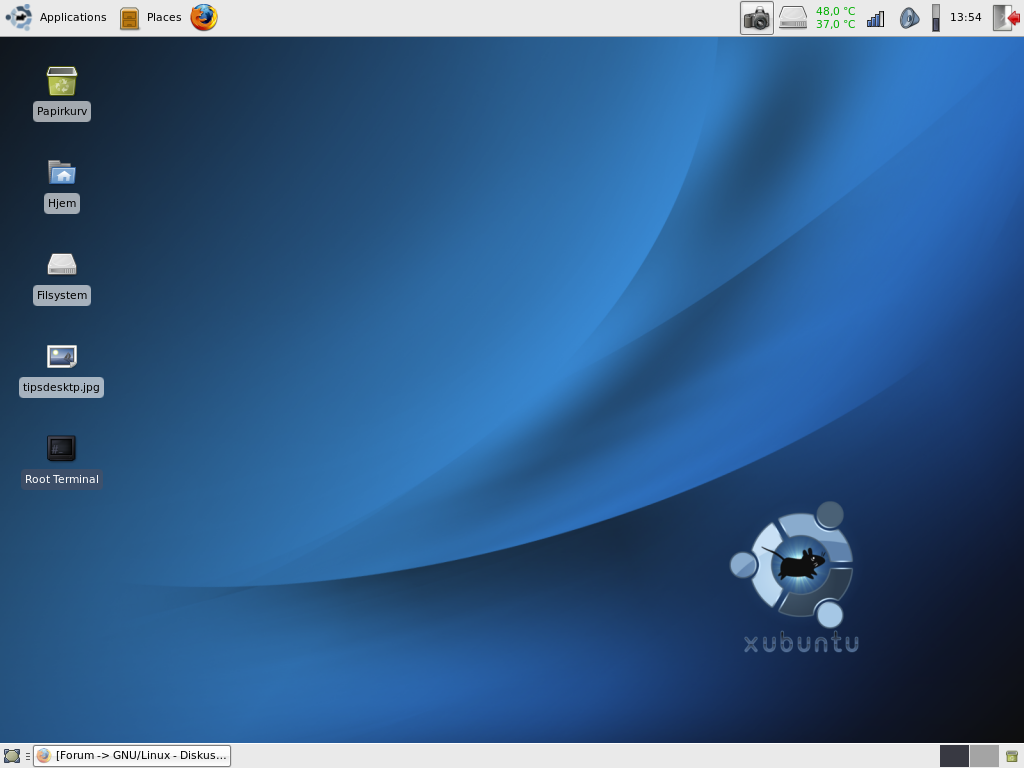Switch to the first dark workspace in pager
The height and width of the screenshot is (768, 1024).
click(954, 756)
